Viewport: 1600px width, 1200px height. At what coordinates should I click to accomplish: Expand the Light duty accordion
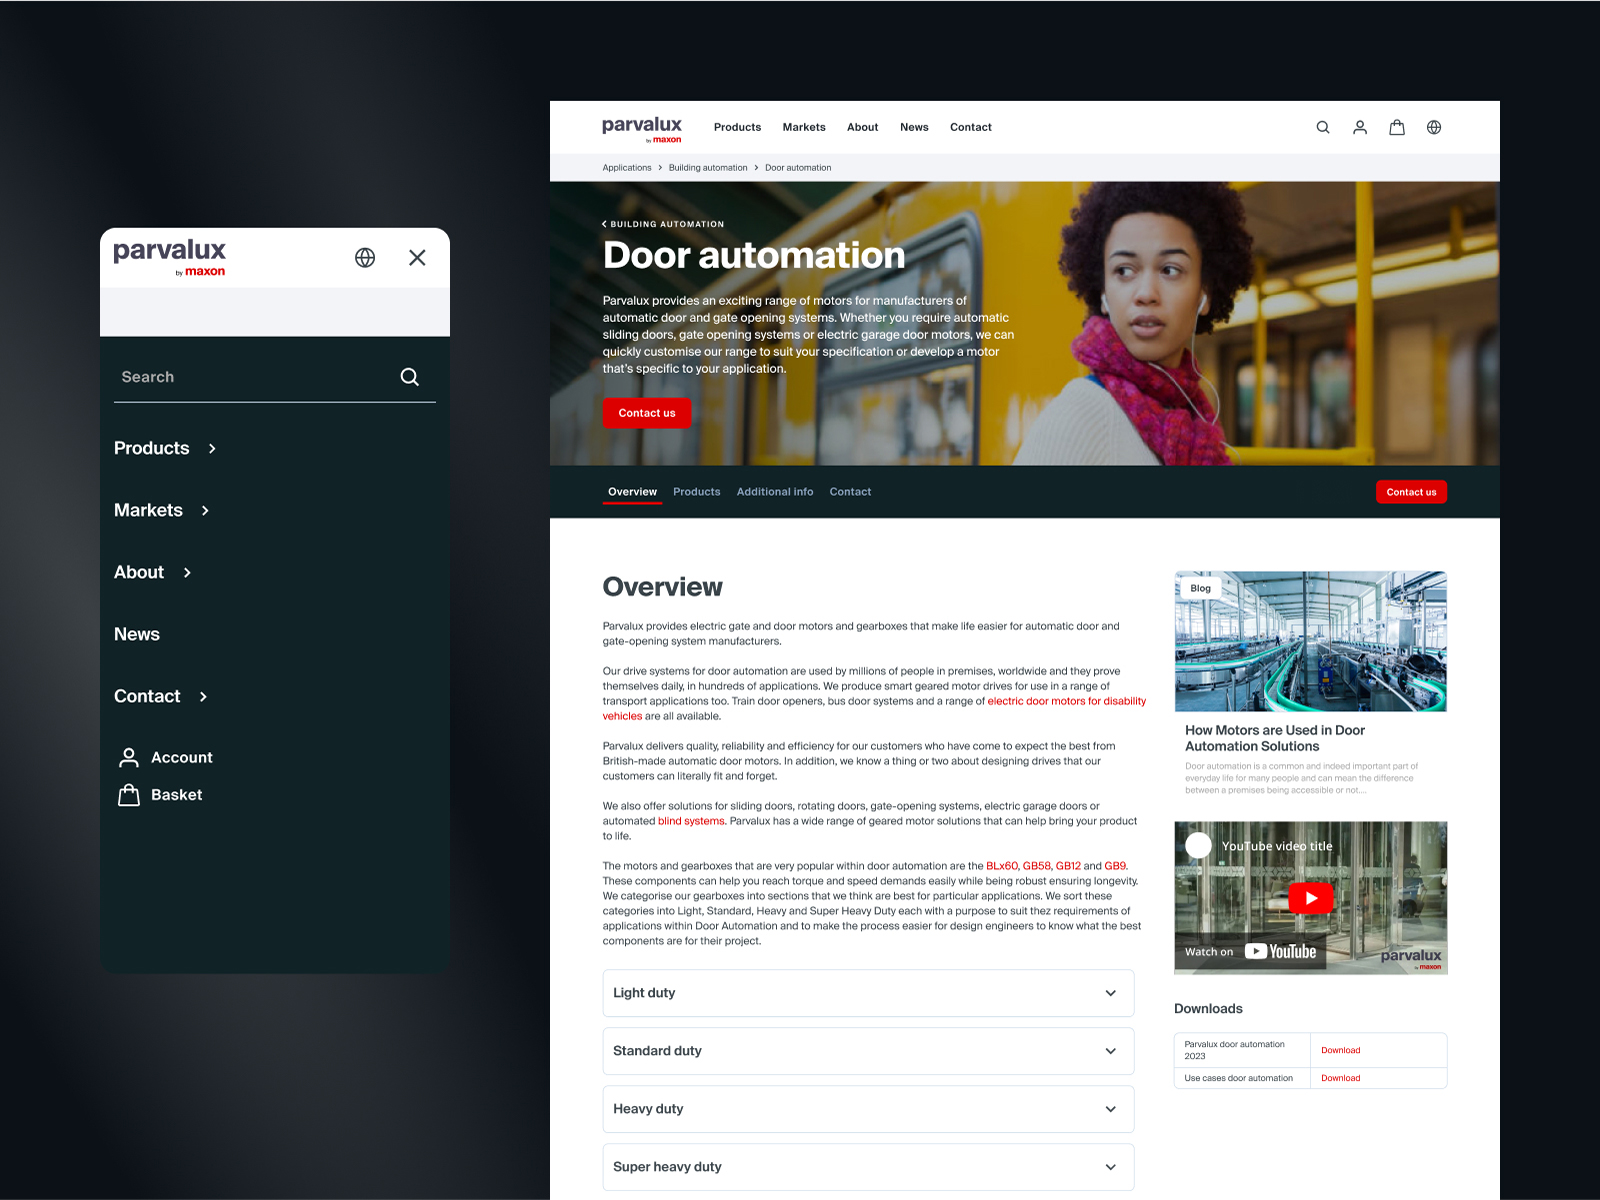tap(868, 993)
